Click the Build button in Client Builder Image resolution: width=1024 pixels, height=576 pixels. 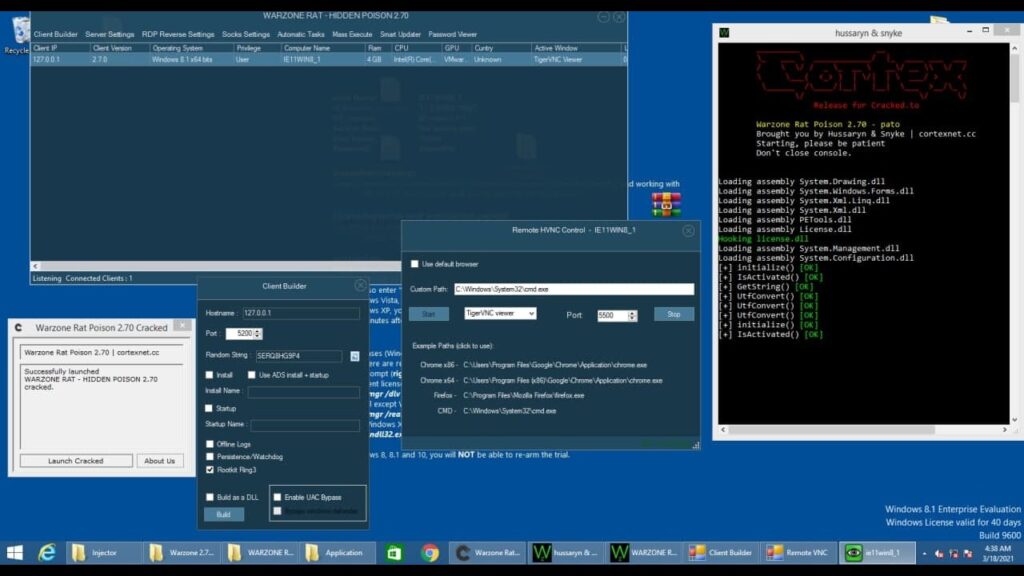point(223,515)
